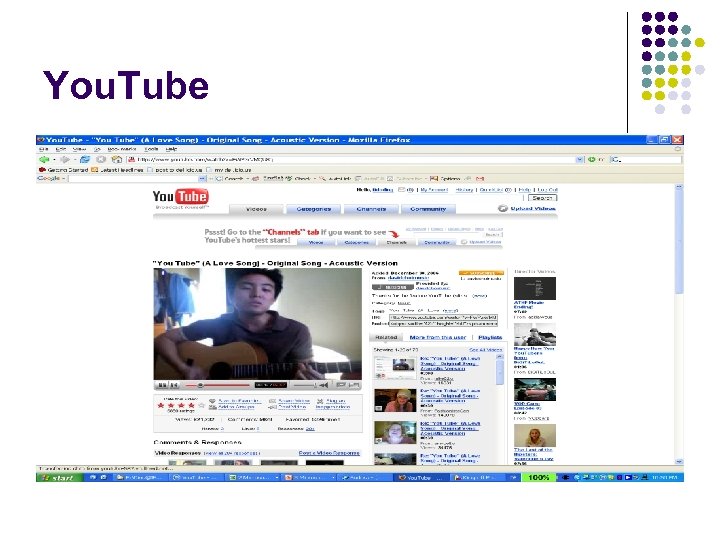Click the Latest Headlines bookmark
This screenshot has height=540, width=720.
pyautogui.click(x=118, y=169)
